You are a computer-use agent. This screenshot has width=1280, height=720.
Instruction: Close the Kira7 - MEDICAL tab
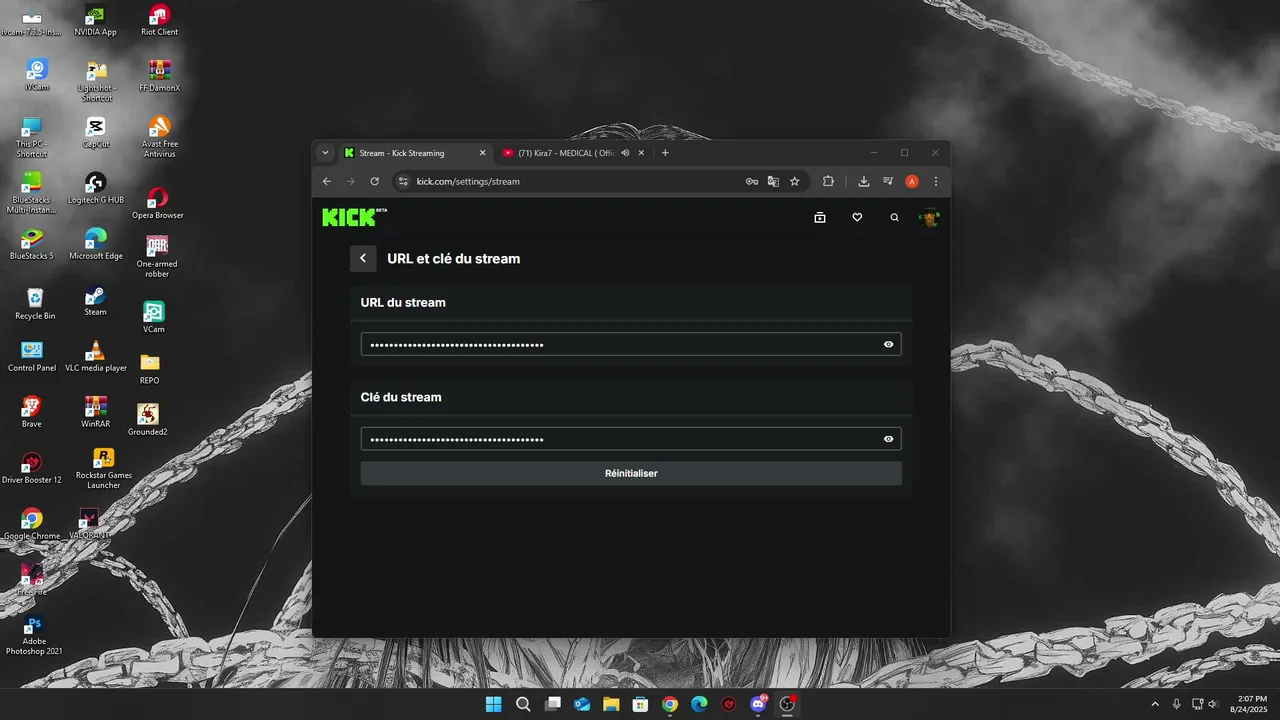pos(641,153)
